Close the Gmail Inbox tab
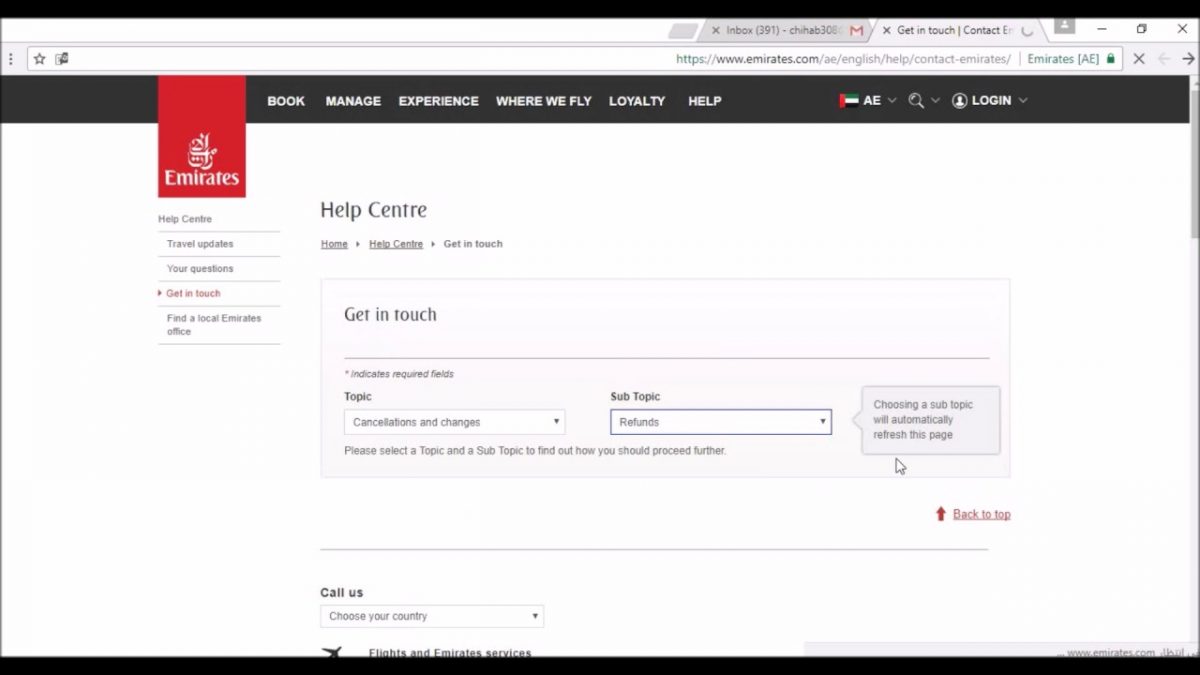1200x675 pixels. (x=715, y=30)
